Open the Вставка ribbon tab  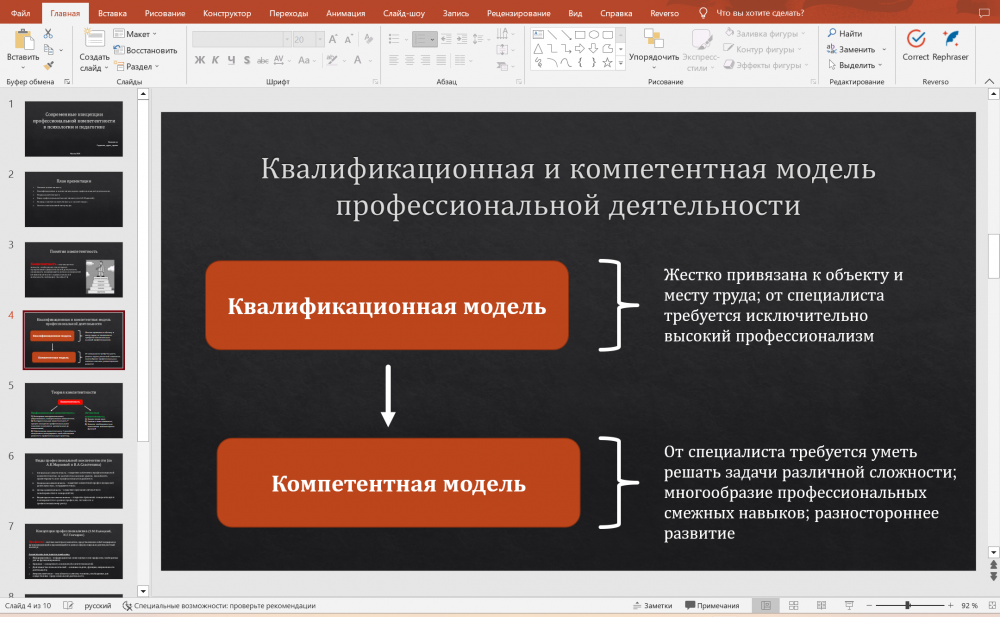pyautogui.click(x=112, y=13)
